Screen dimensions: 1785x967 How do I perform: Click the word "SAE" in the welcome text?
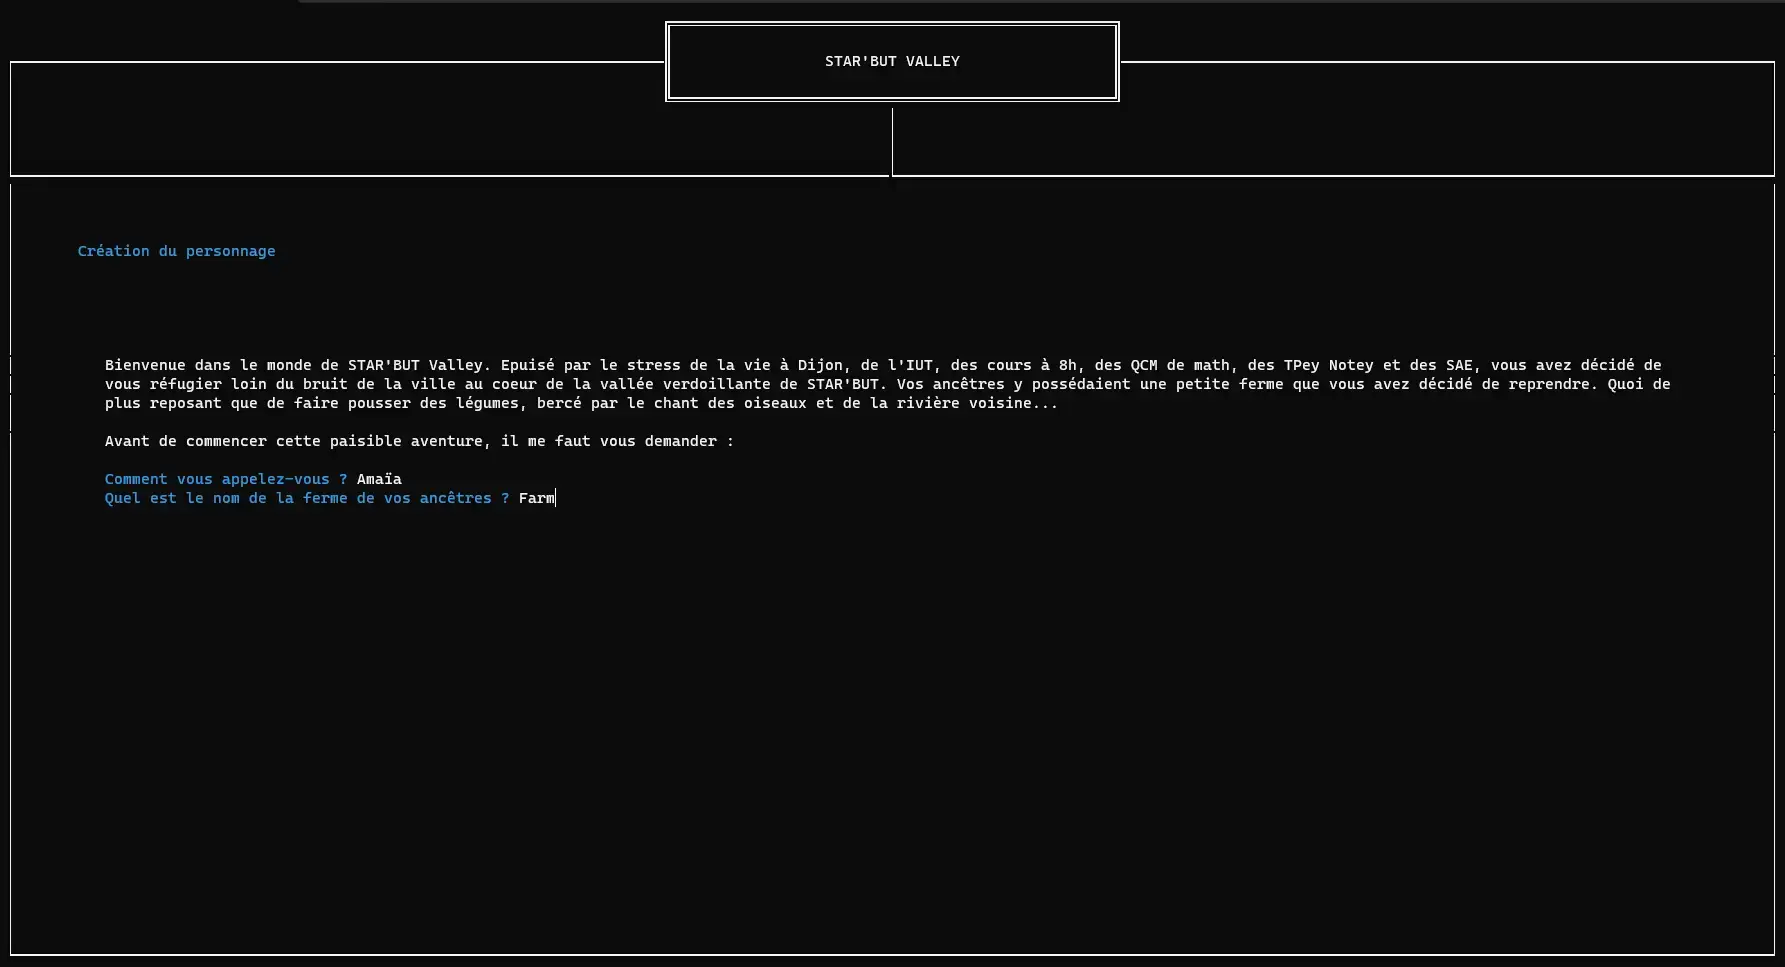[x=1459, y=365]
